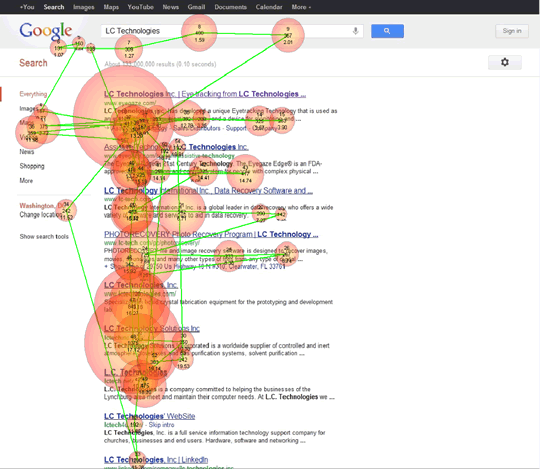Expand the More dropdown in top bar

click(x=301, y=7)
